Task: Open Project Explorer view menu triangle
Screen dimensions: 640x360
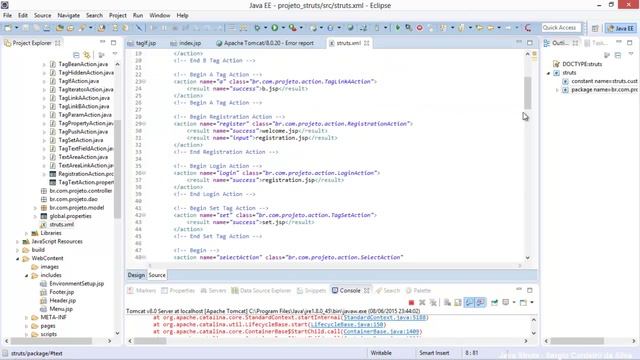Action: tap(115, 54)
